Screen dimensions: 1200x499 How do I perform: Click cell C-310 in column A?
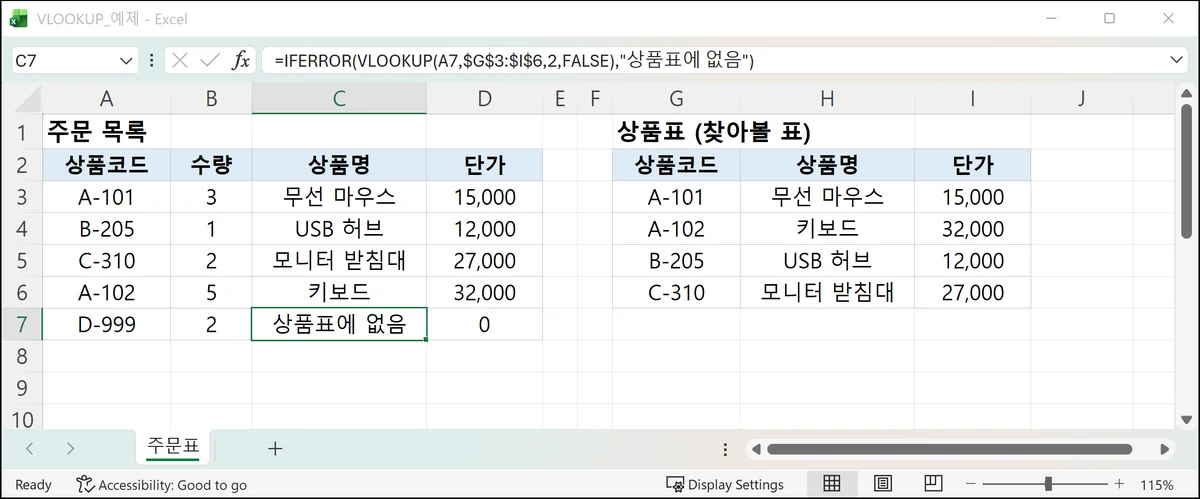(106, 260)
